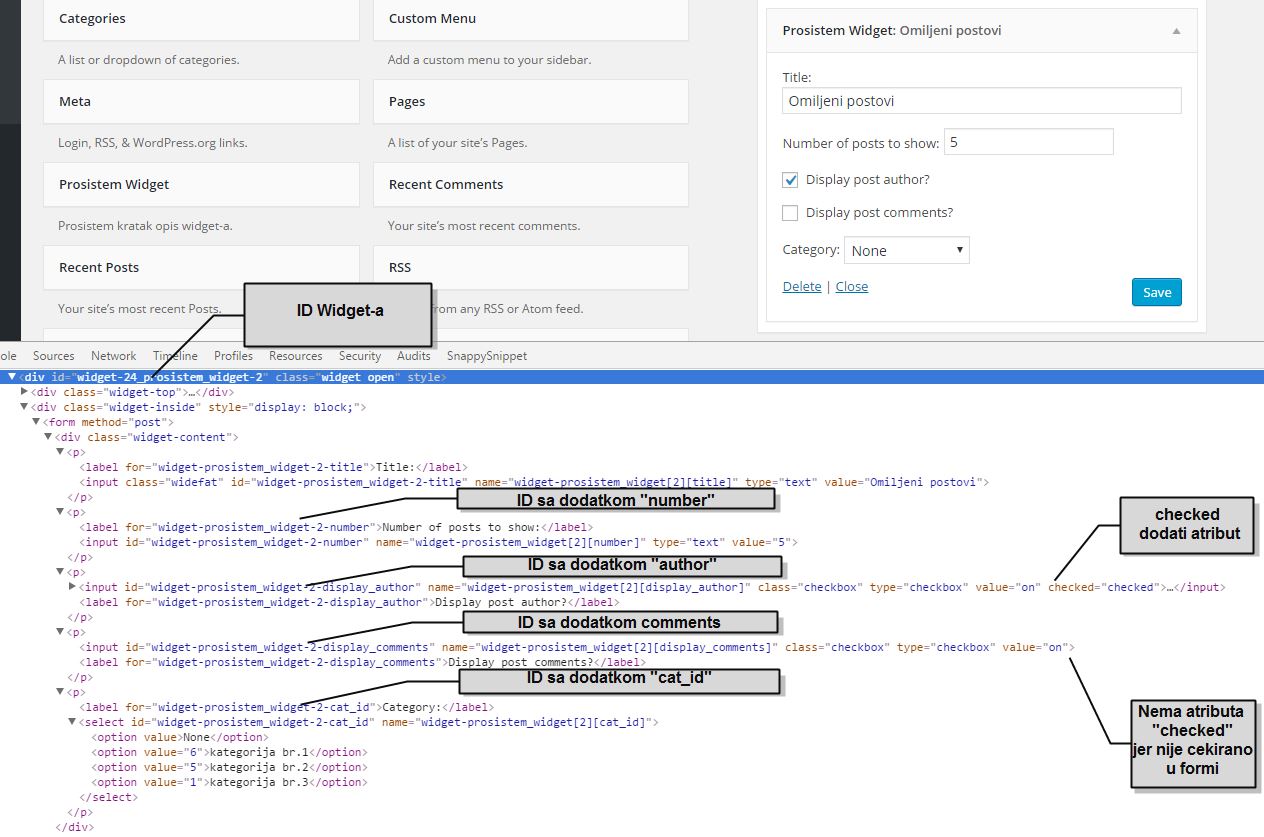
Task: Open the Audits tab
Action: click(x=413, y=356)
